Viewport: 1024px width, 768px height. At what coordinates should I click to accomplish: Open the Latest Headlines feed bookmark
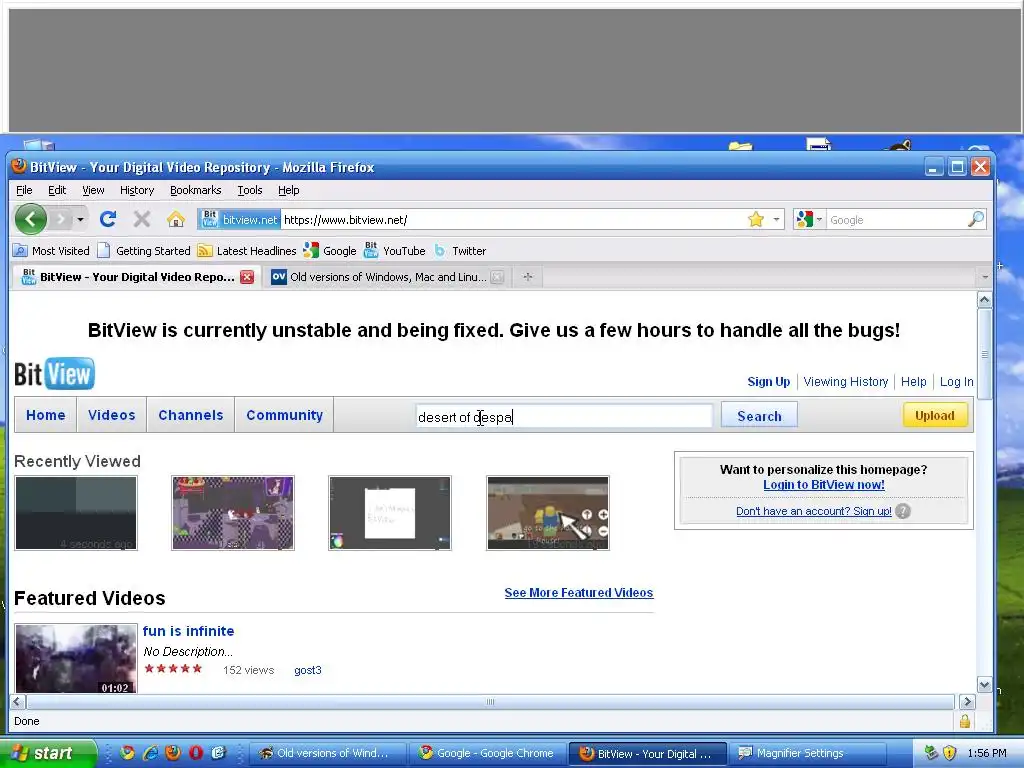[x=247, y=251]
